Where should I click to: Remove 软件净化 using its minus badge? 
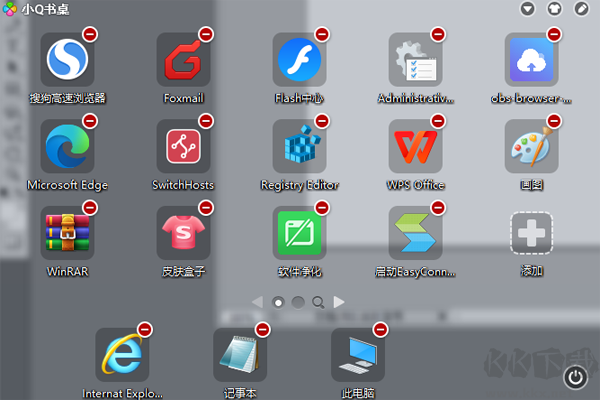[322, 208]
